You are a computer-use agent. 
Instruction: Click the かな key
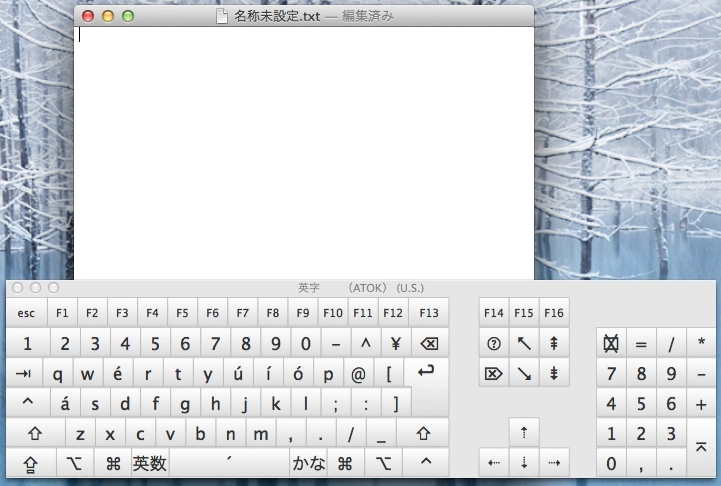[x=308, y=463]
